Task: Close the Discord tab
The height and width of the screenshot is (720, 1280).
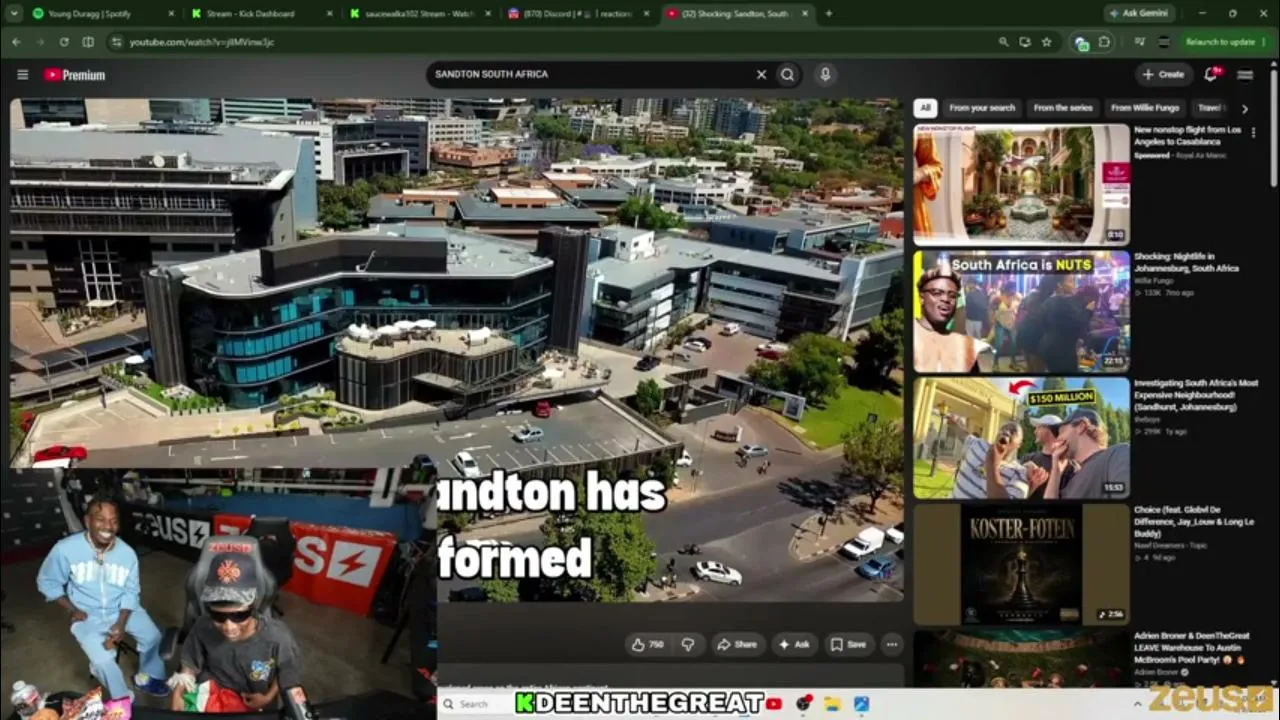Action: pyautogui.click(x=647, y=14)
